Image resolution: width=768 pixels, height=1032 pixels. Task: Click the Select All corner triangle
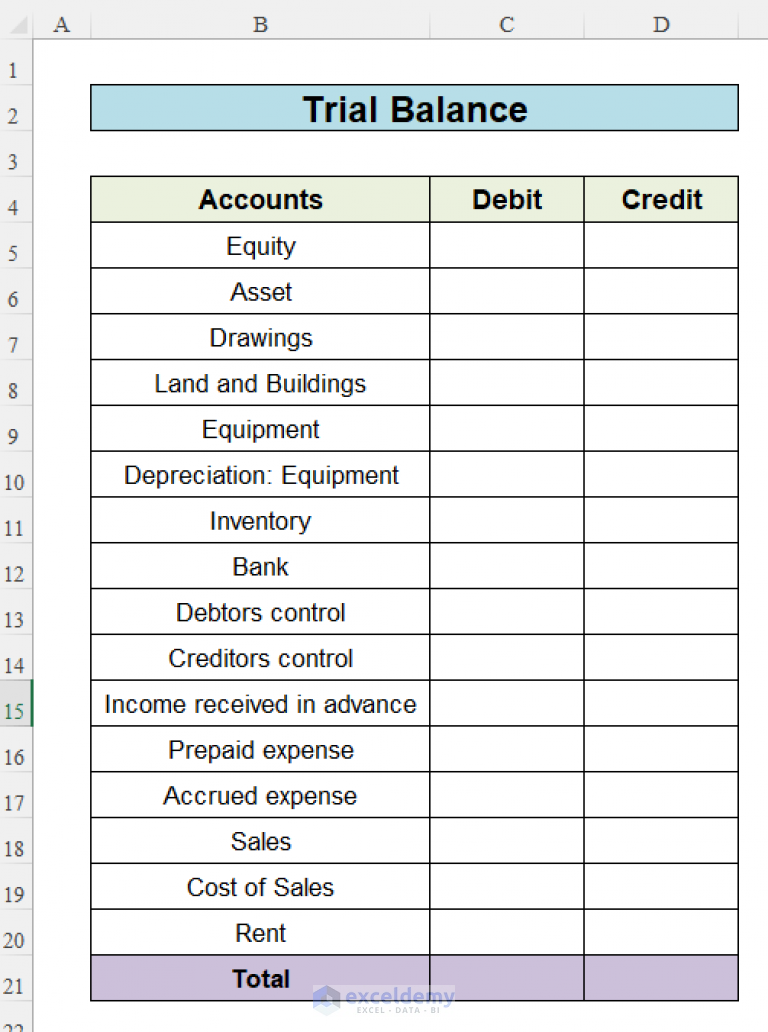pos(16,24)
